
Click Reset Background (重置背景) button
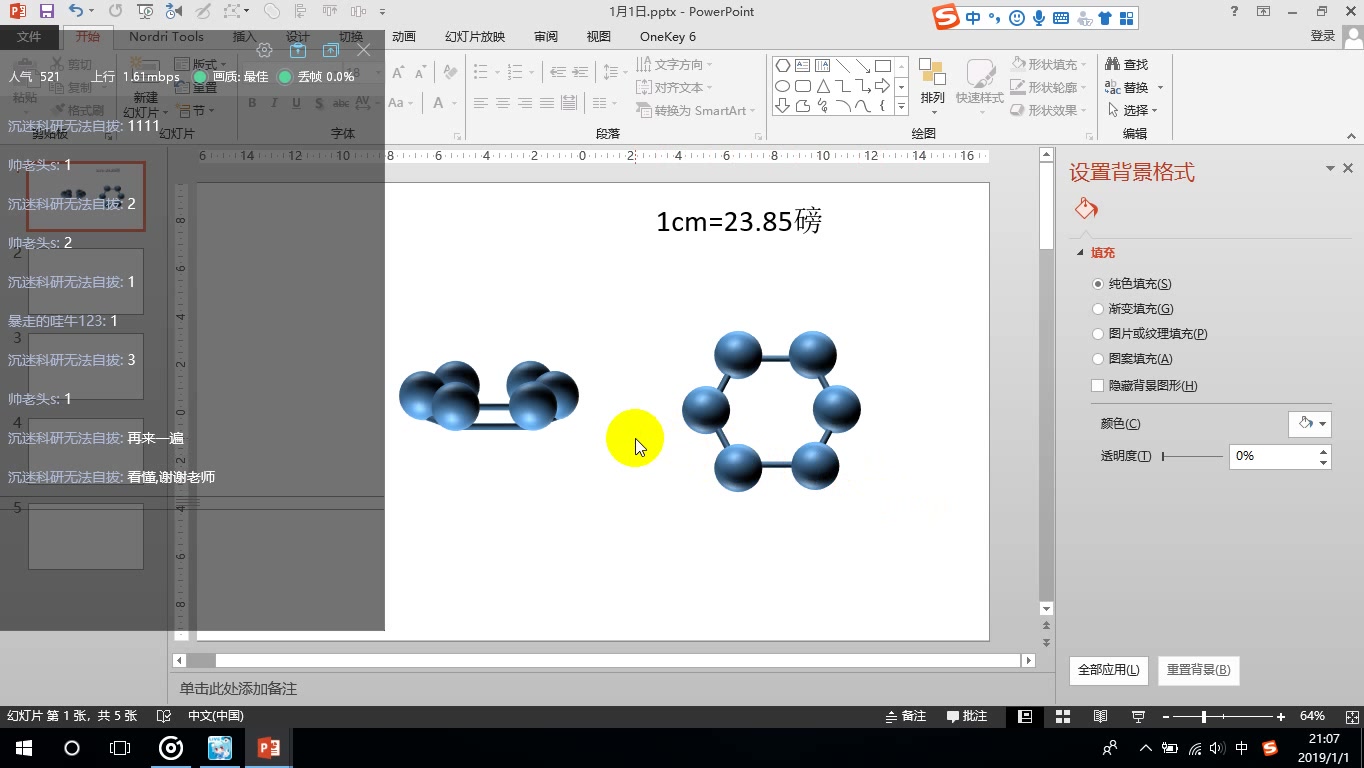1198,670
